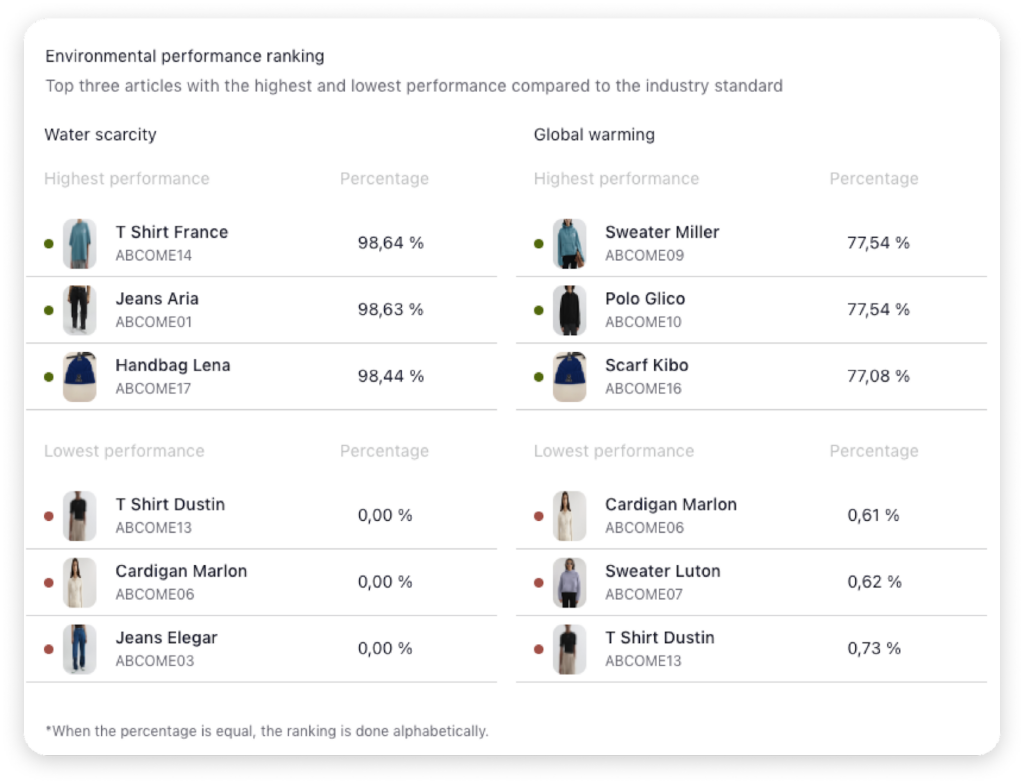The height and width of the screenshot is (784, 1024).
Task: Open the T Shirt Dustin ABCOME13 water scarcity row
Action: pyautogui.click(x=261, y=516)
